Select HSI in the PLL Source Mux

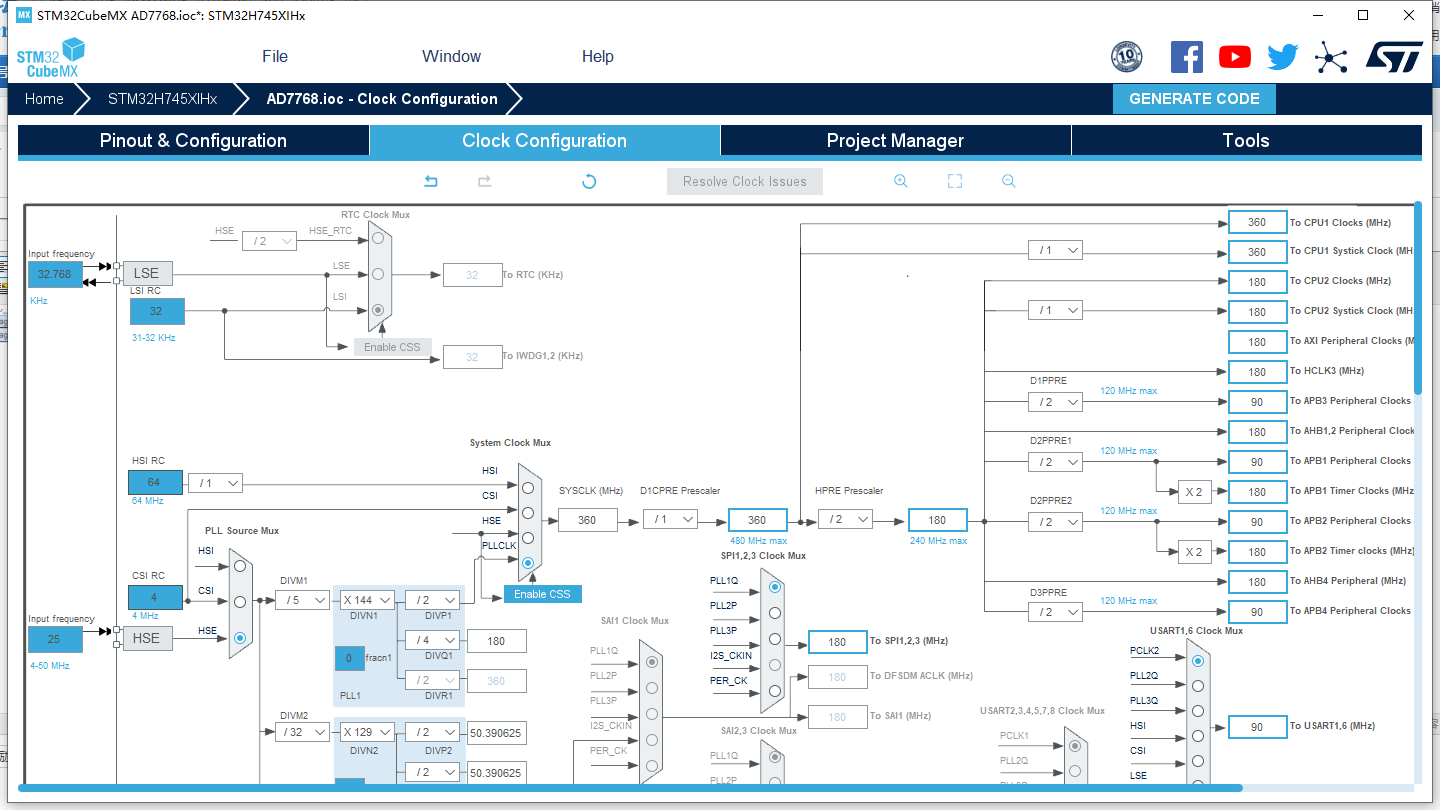239,565
